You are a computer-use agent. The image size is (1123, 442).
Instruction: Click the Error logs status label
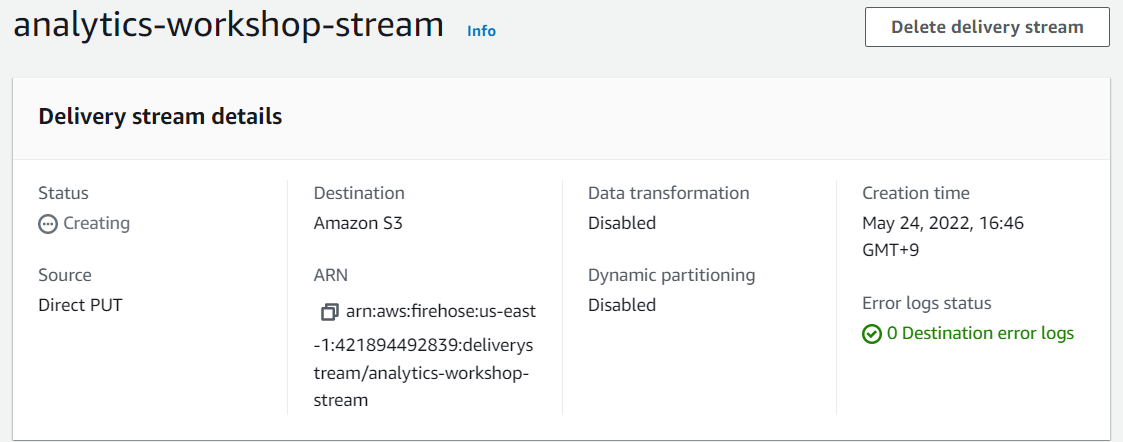pos(927,303)
